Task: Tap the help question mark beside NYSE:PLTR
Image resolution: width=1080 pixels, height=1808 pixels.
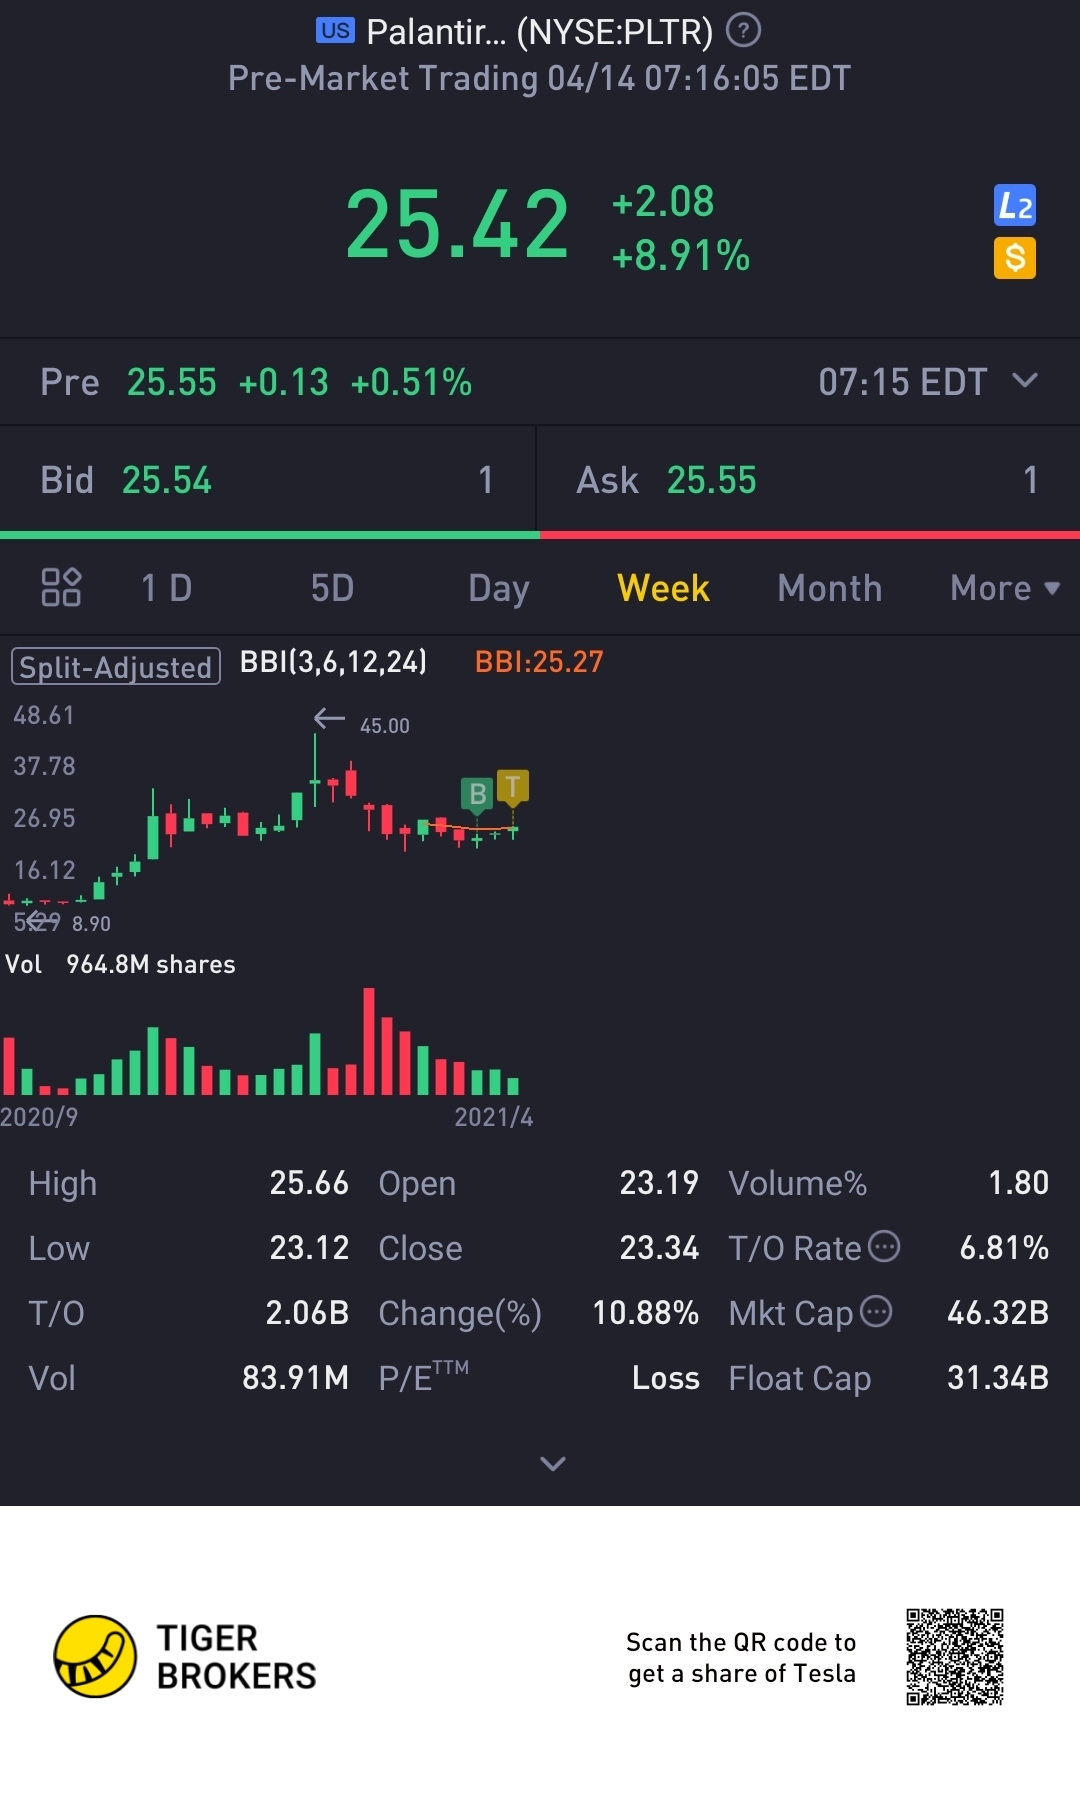Action: coord(743,31)
